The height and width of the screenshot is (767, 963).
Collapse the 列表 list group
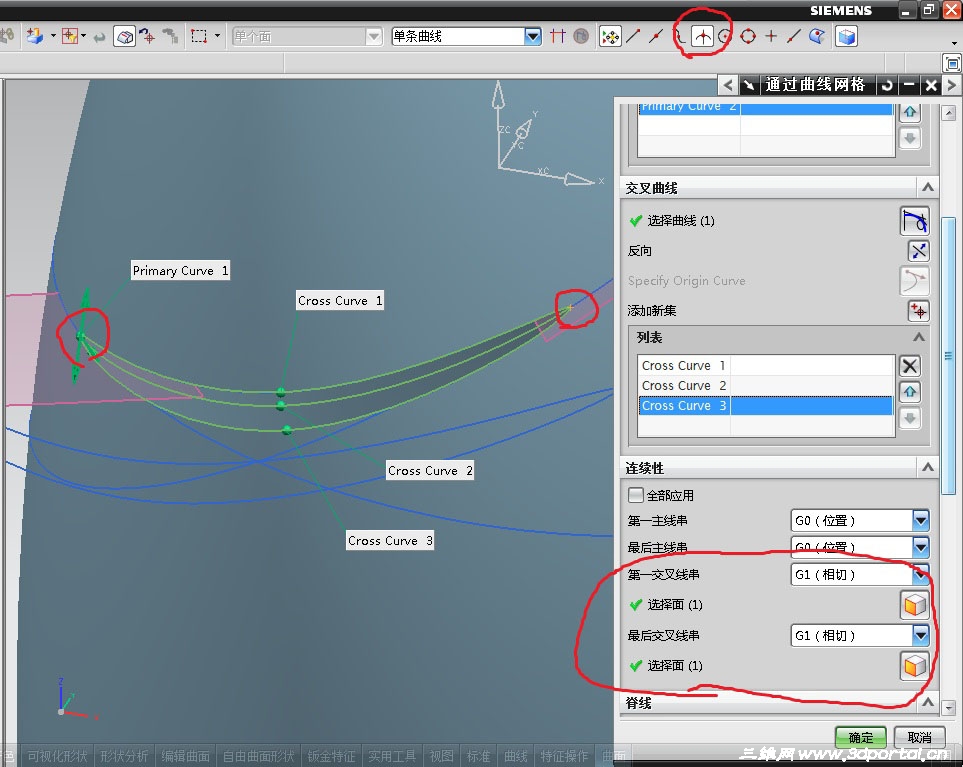pos(919,337)
